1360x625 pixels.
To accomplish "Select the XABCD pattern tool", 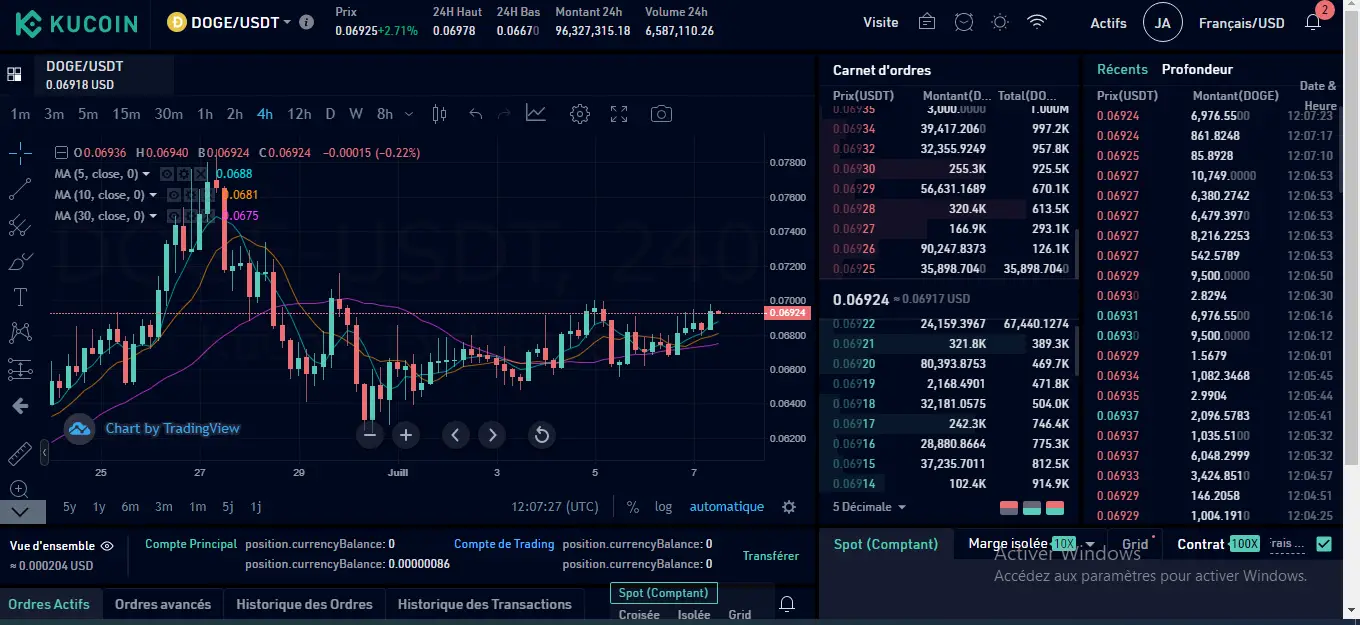I will coord(20,332).
